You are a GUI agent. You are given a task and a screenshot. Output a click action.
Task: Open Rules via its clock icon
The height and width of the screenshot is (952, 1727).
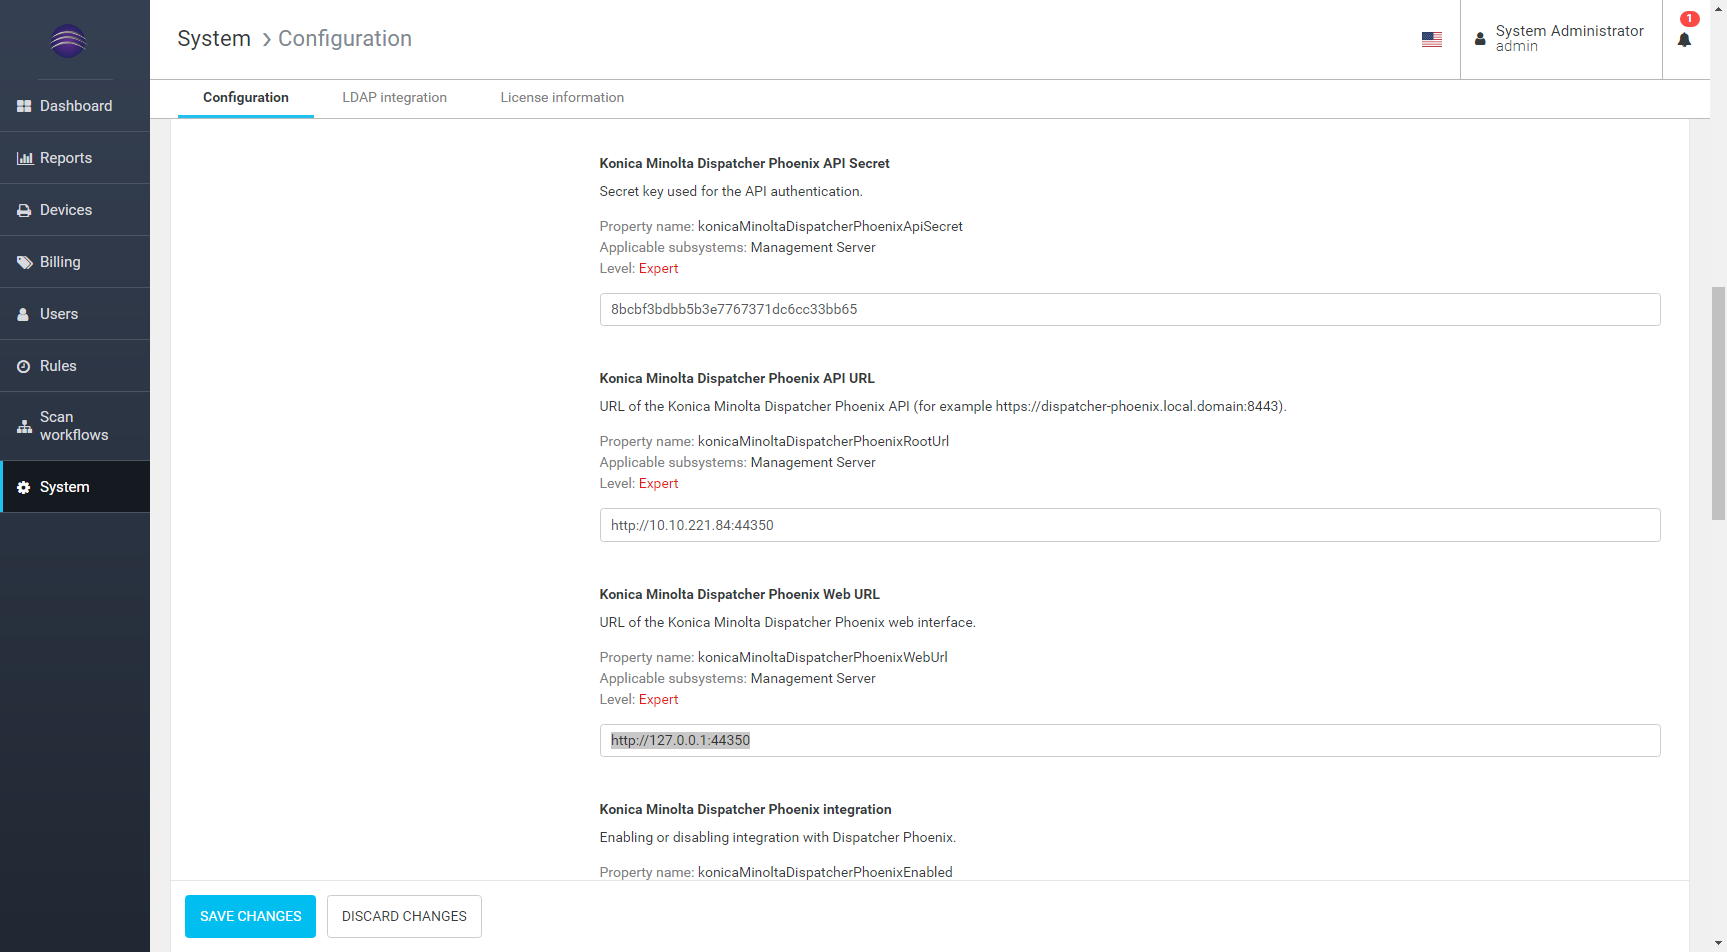click(x=23, y=366)
